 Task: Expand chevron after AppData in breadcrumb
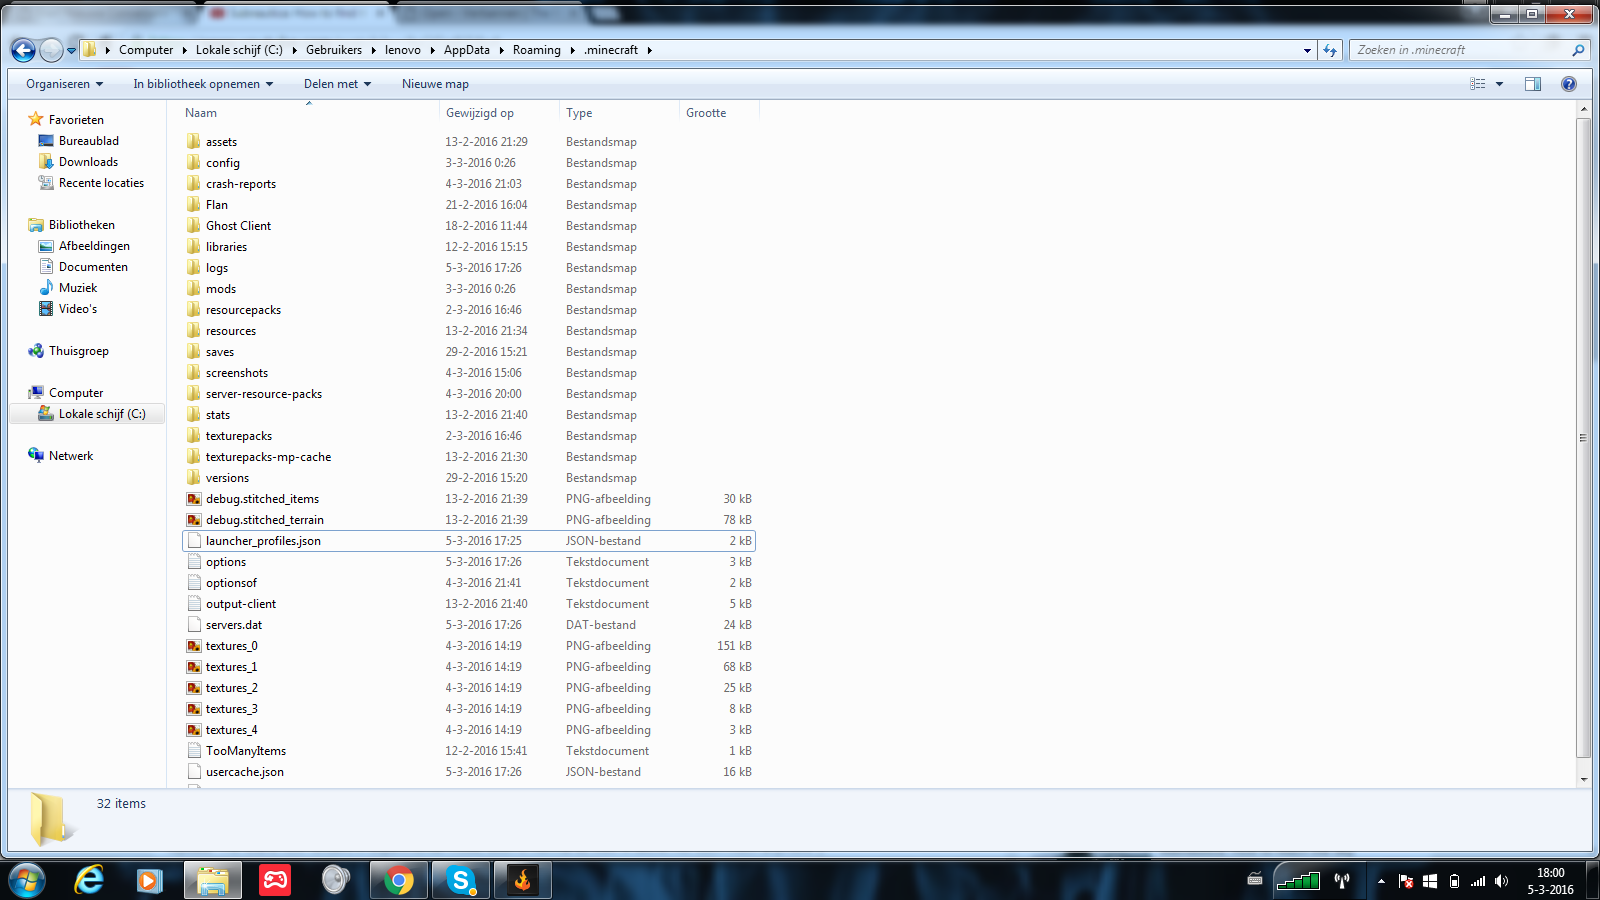(501, 50)
